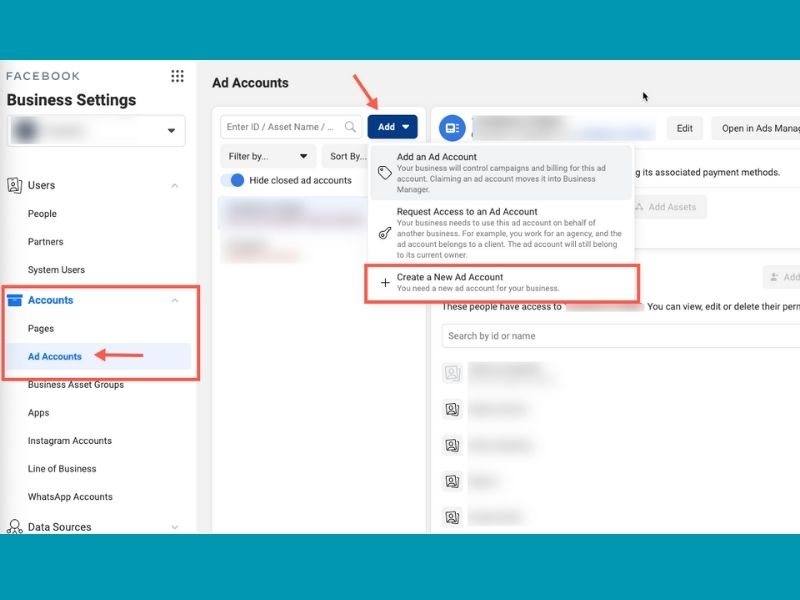800x600 pixels.
Task: Open the nine-dot apps grid icon
Action: tap(177, 76)
